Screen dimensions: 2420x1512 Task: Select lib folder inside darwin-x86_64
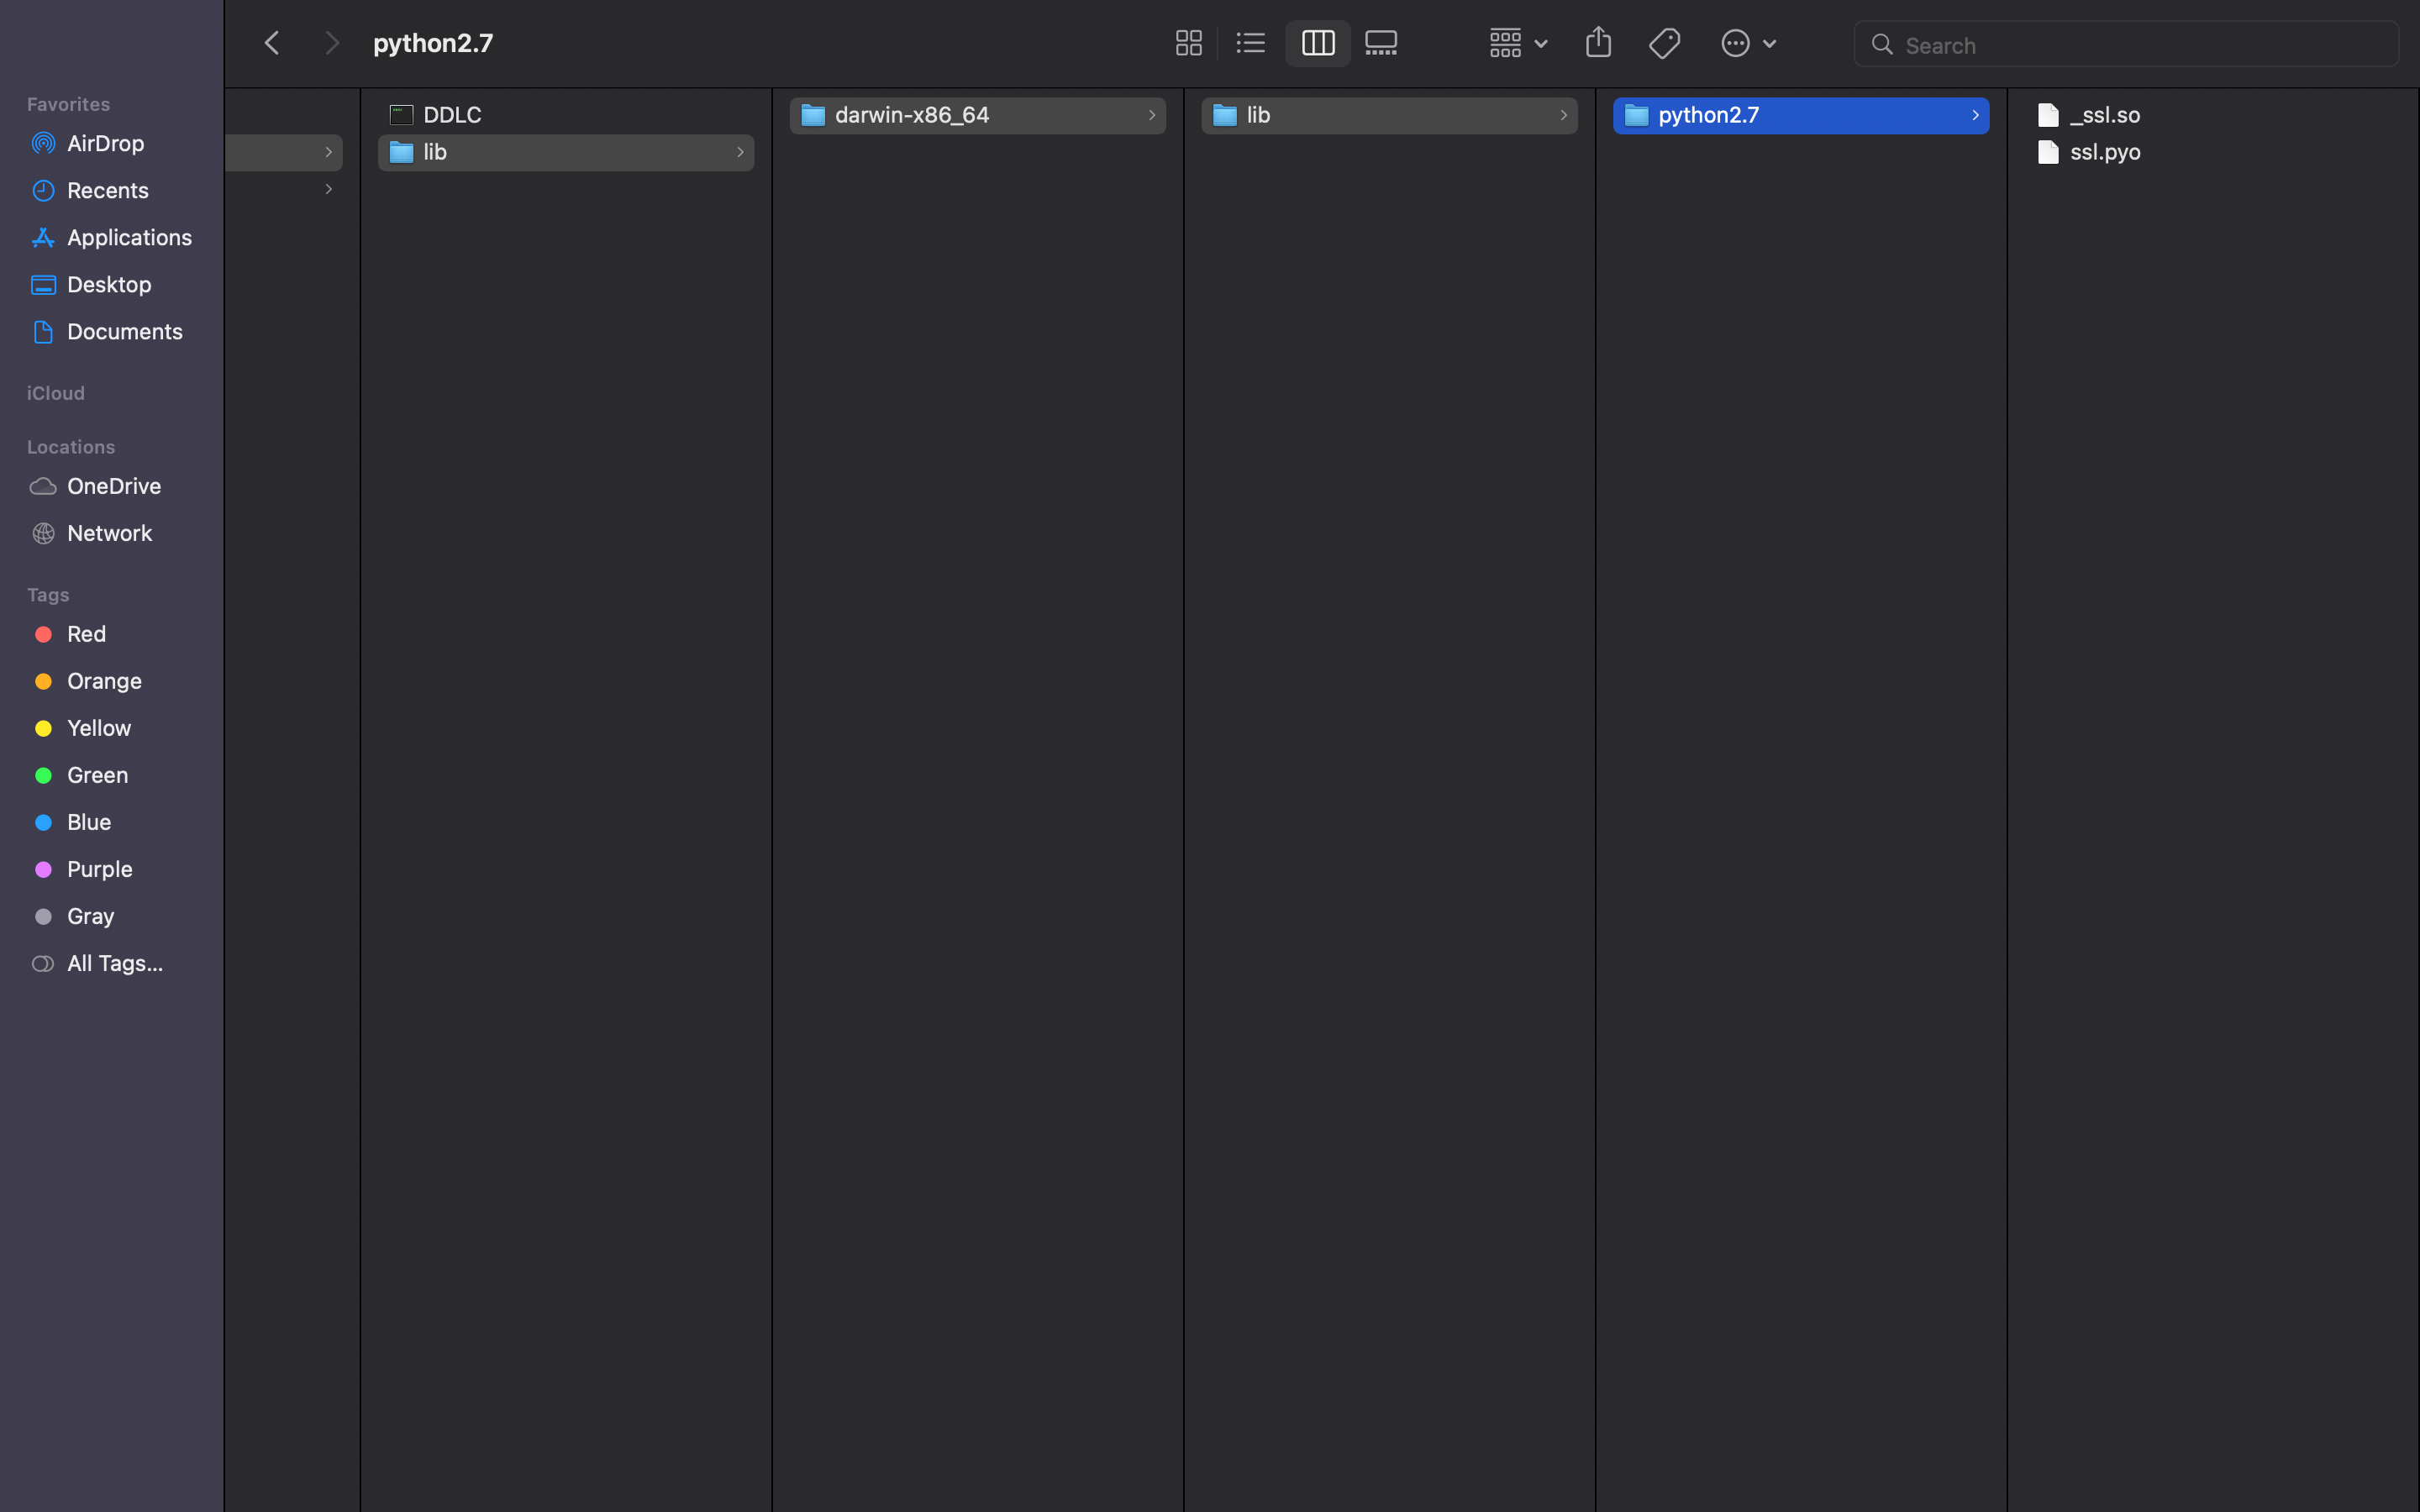(1389, 115)
